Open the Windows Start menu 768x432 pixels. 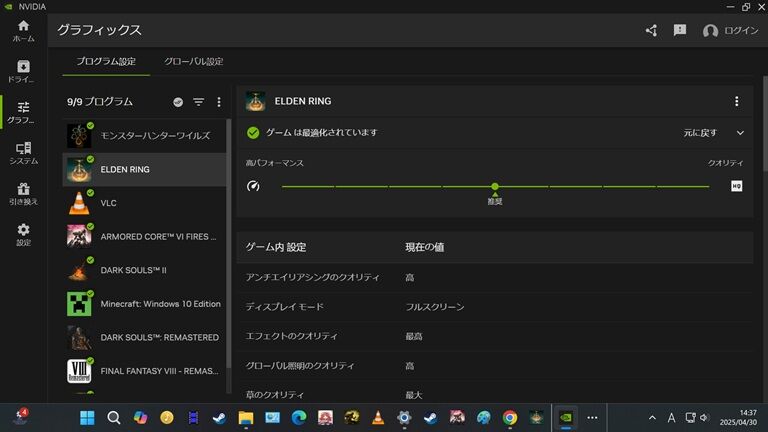87,418
